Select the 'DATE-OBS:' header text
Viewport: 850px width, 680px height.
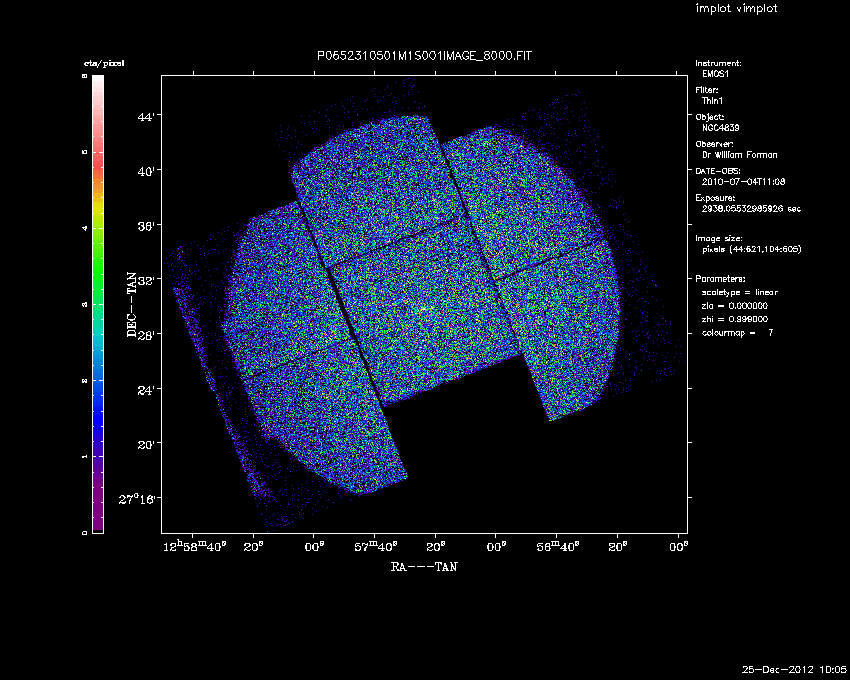click(718, 171)
